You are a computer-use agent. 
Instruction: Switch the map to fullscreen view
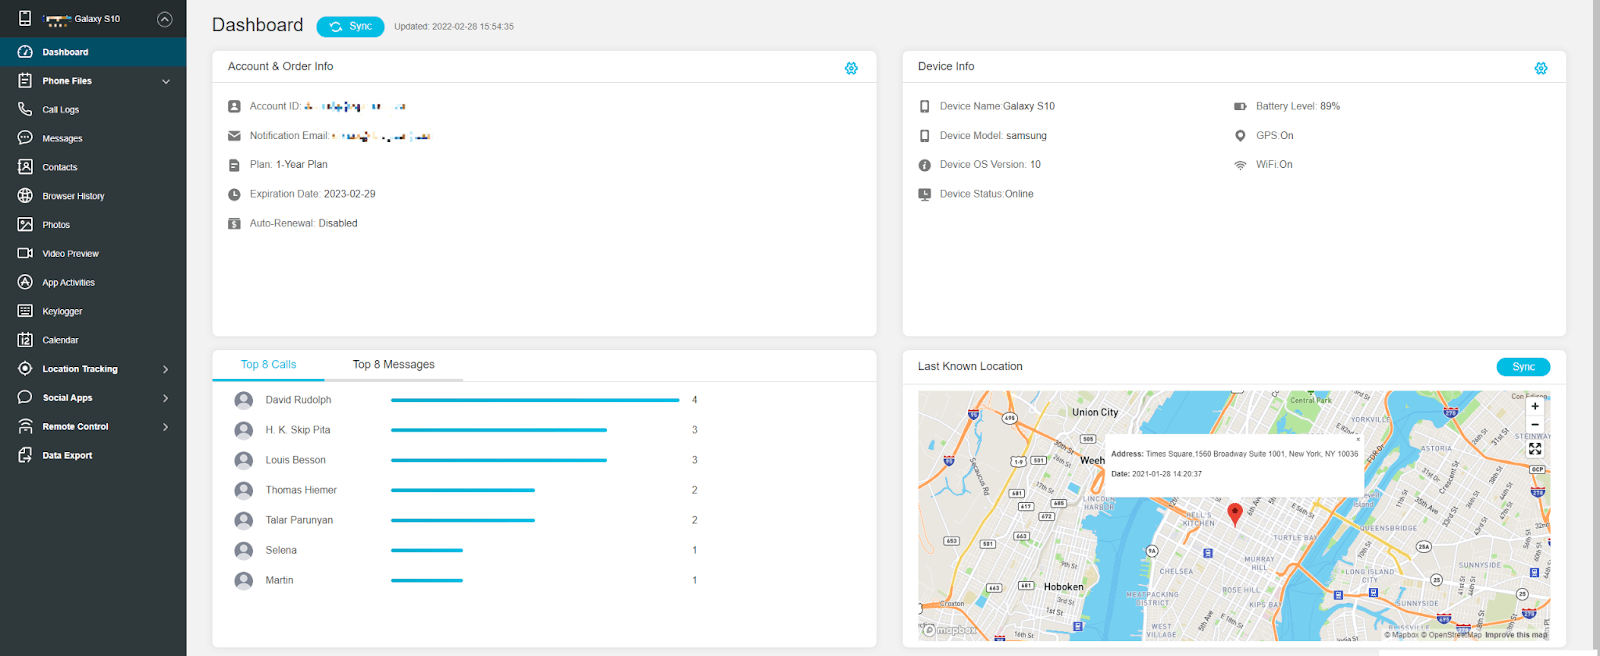coord(1535,449)
